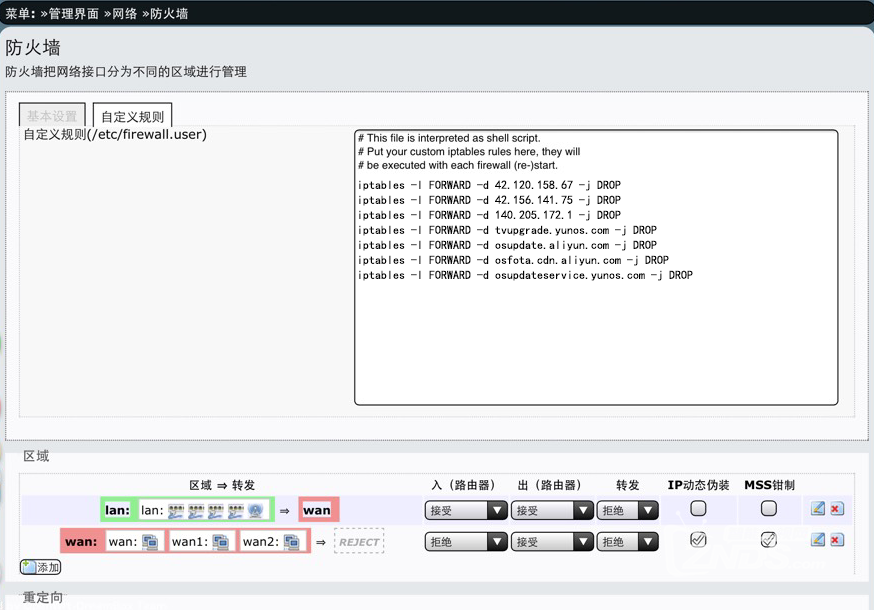
Task: Click the rule dropping tvupgrade.yunos.com
Action: tap(507, 230)
